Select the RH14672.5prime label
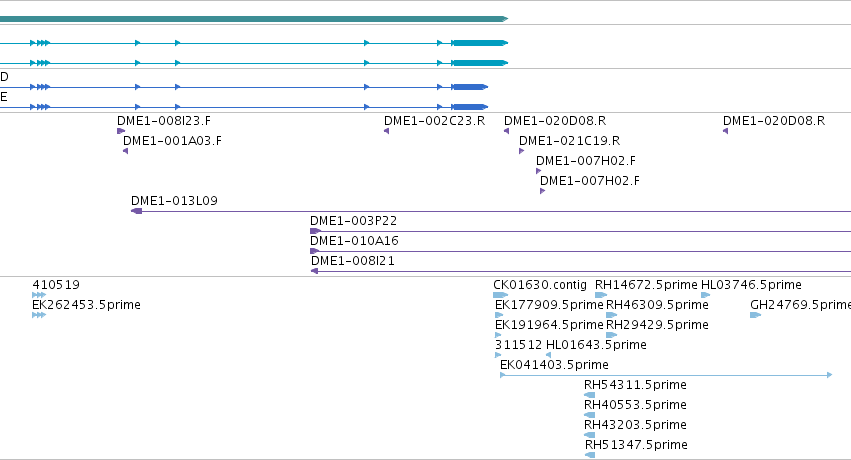This screenshot has height=460, width=851. (646, 285)
